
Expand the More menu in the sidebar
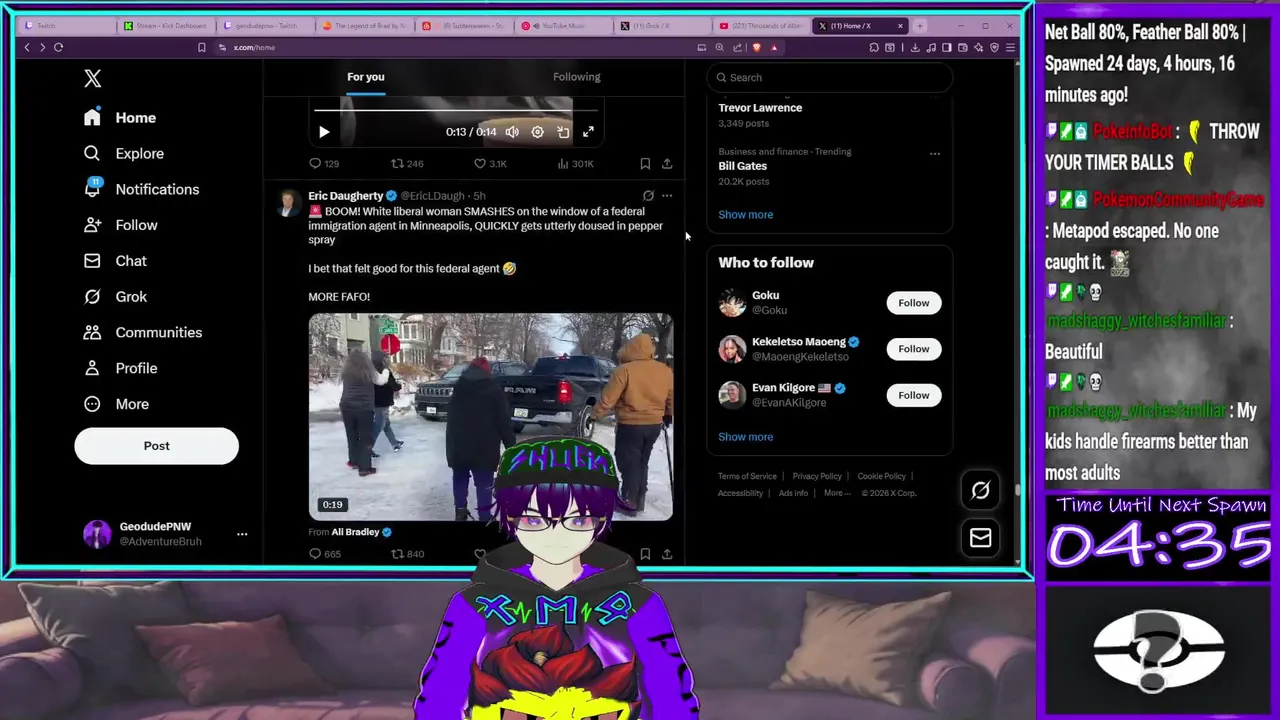tap(116, 404)
